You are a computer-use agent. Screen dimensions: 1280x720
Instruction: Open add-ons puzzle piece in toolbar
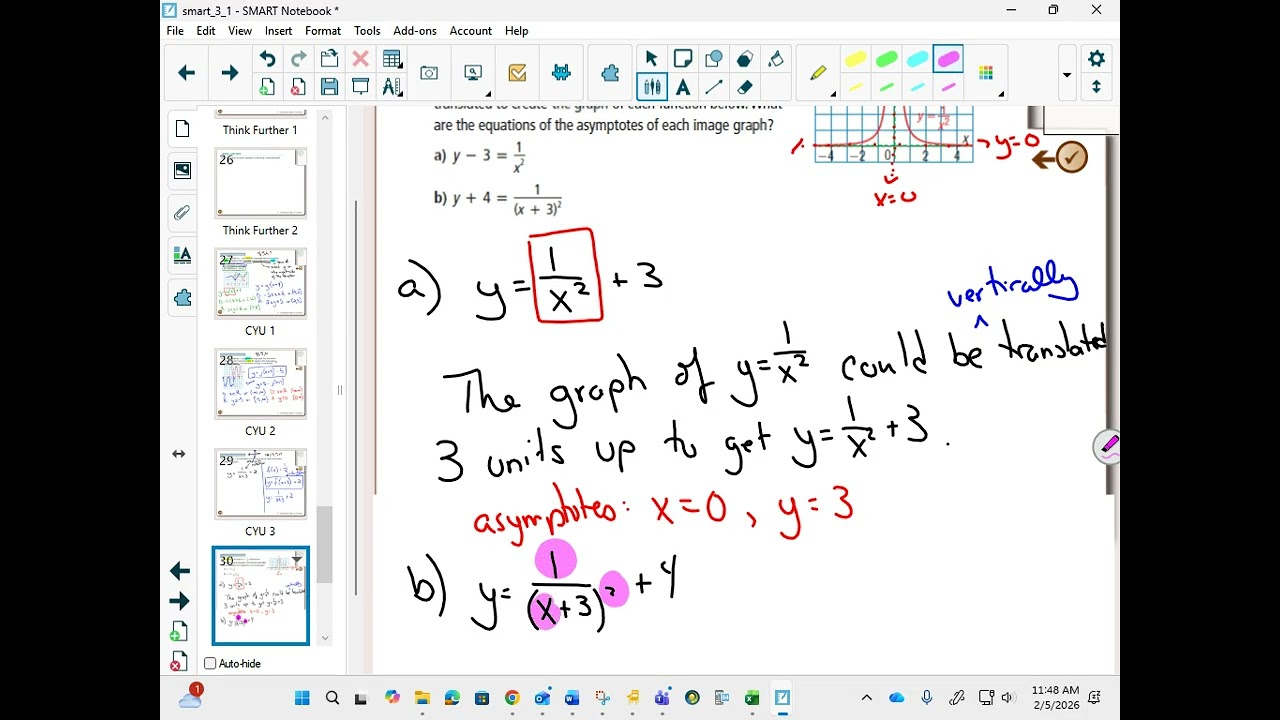pyautogui.click(x=610, y=73)
